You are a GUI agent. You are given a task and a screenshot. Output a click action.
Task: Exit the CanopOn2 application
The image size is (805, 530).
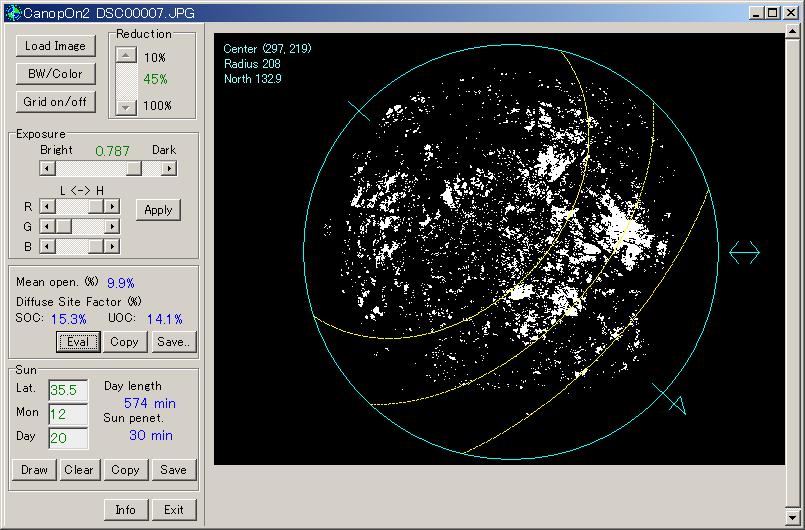tap(174, 510)
